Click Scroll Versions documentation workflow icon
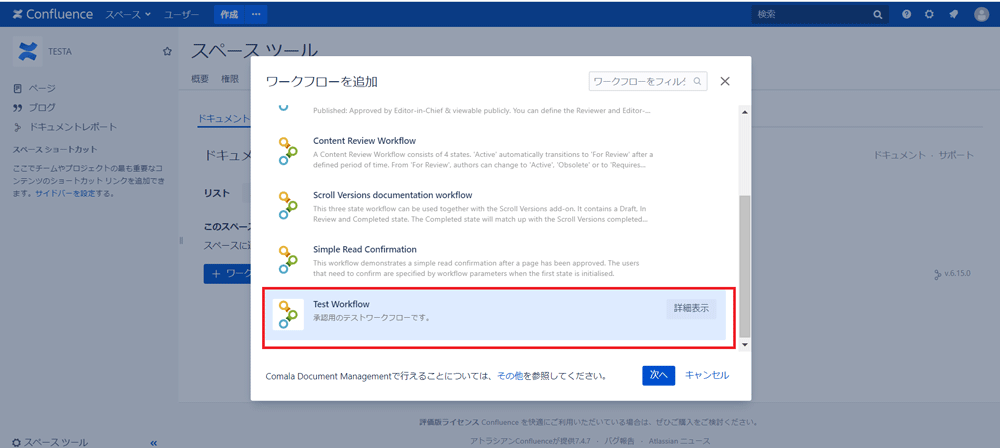This screenshot has height=448, width=1000. point(288,205)
